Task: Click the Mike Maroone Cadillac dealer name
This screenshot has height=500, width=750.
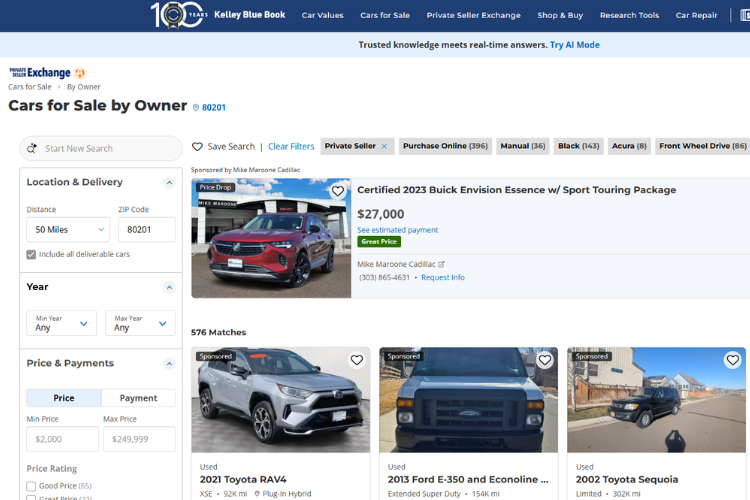Action: pos(397,264)
